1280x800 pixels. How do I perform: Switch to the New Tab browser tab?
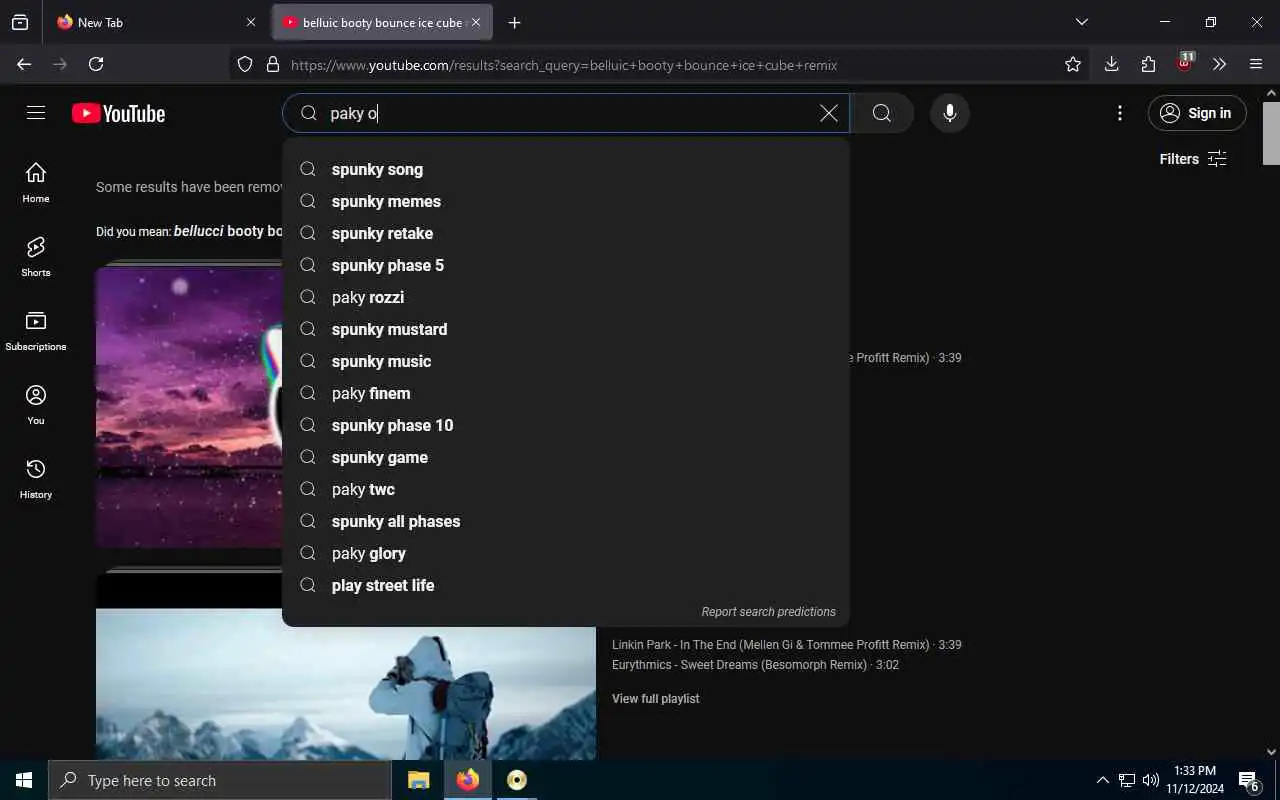[154, 22]
